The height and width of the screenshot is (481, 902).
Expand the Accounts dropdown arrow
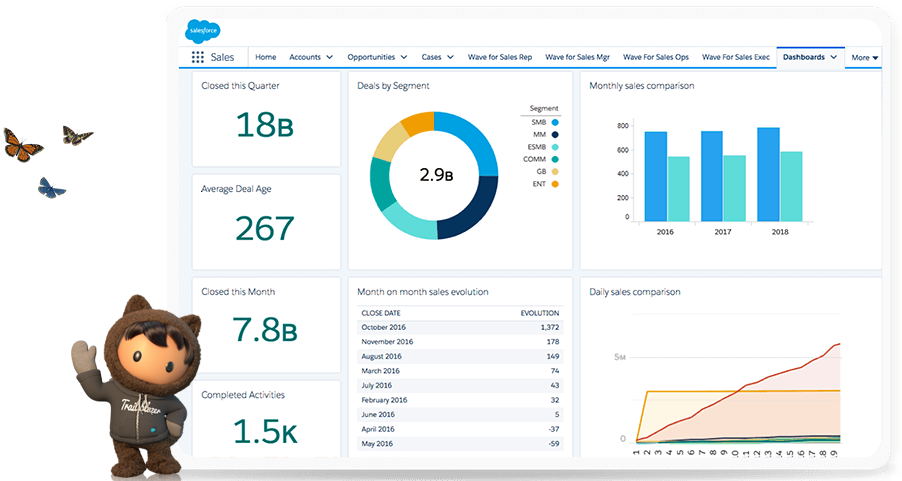(x=330, y=57)
